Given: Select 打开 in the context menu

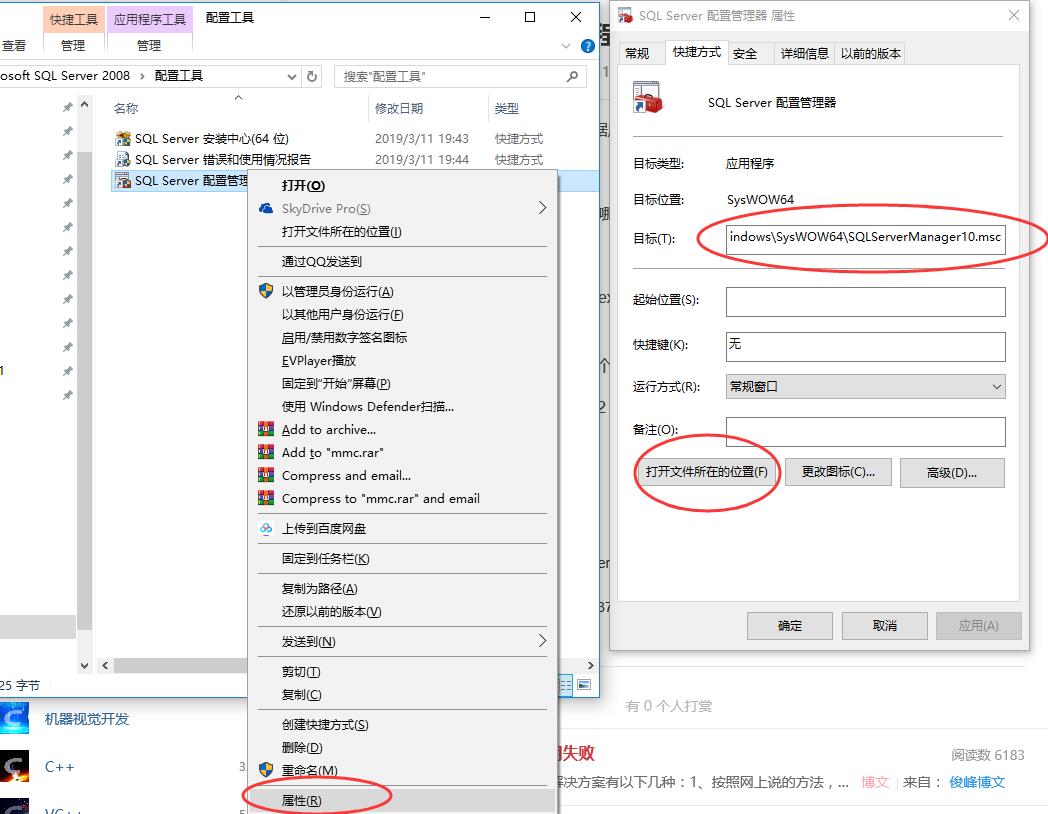Looking at the screenshot, I should (303, 186).
